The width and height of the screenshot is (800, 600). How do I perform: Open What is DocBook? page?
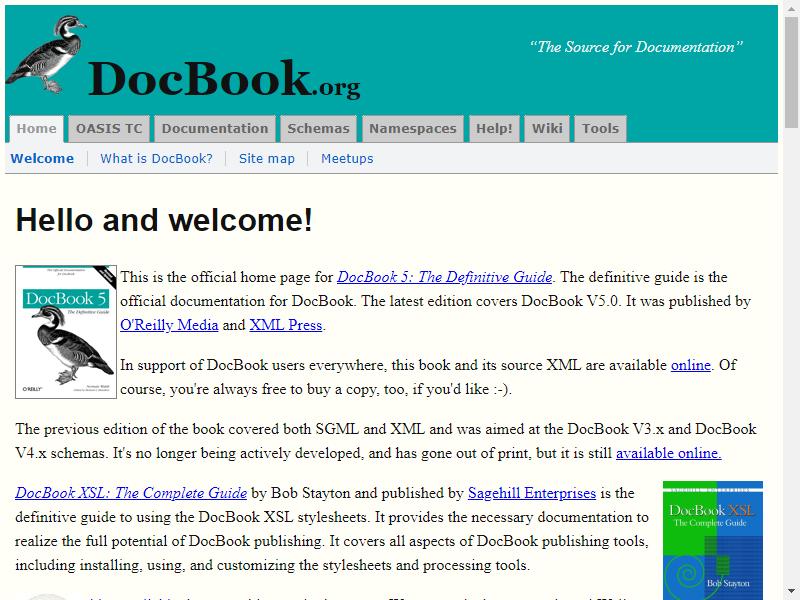(x=156, y=159)
